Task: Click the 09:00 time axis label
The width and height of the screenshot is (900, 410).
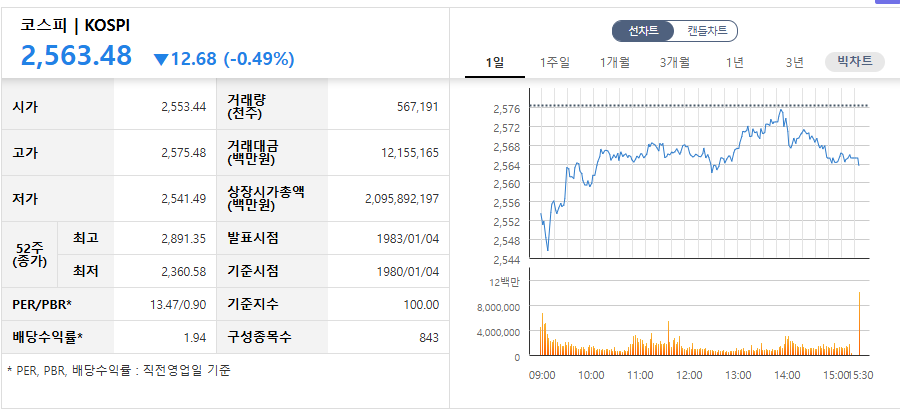Action: pyautogui.click(x=542, y=376)
